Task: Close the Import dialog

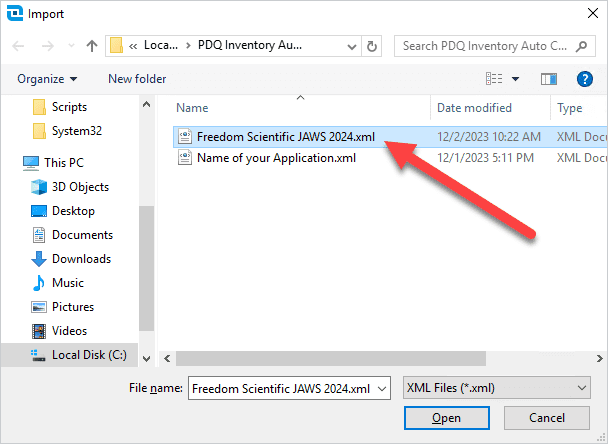Action: click(x=592, y=14)
